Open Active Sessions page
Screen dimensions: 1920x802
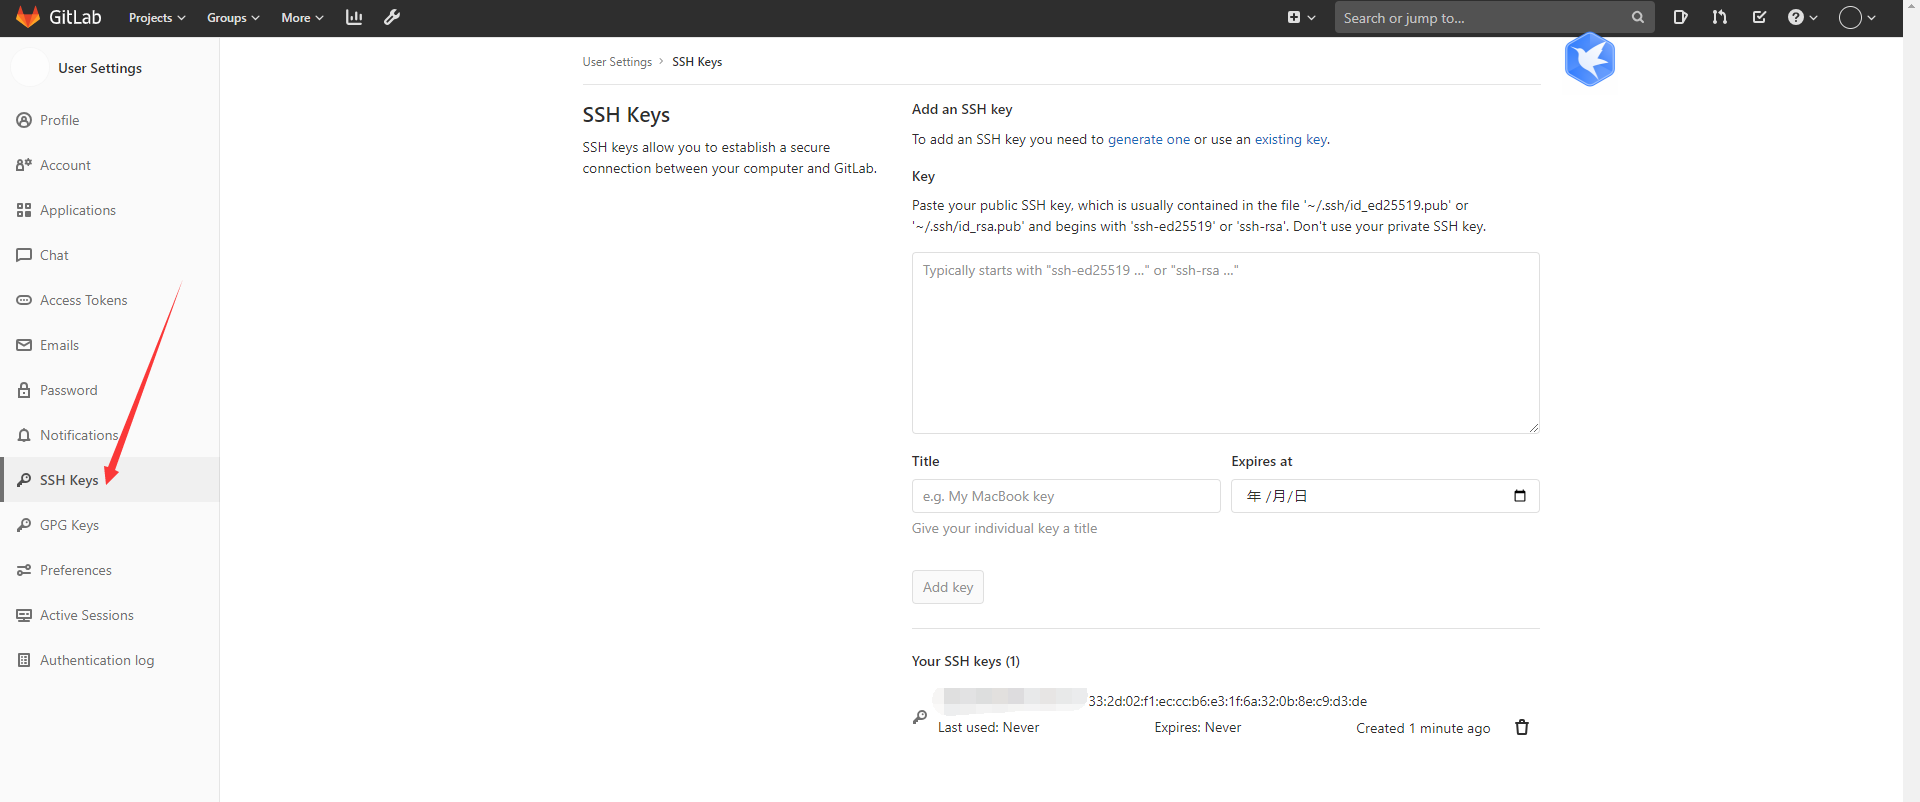pyautogui.click(x=109, y=615)
